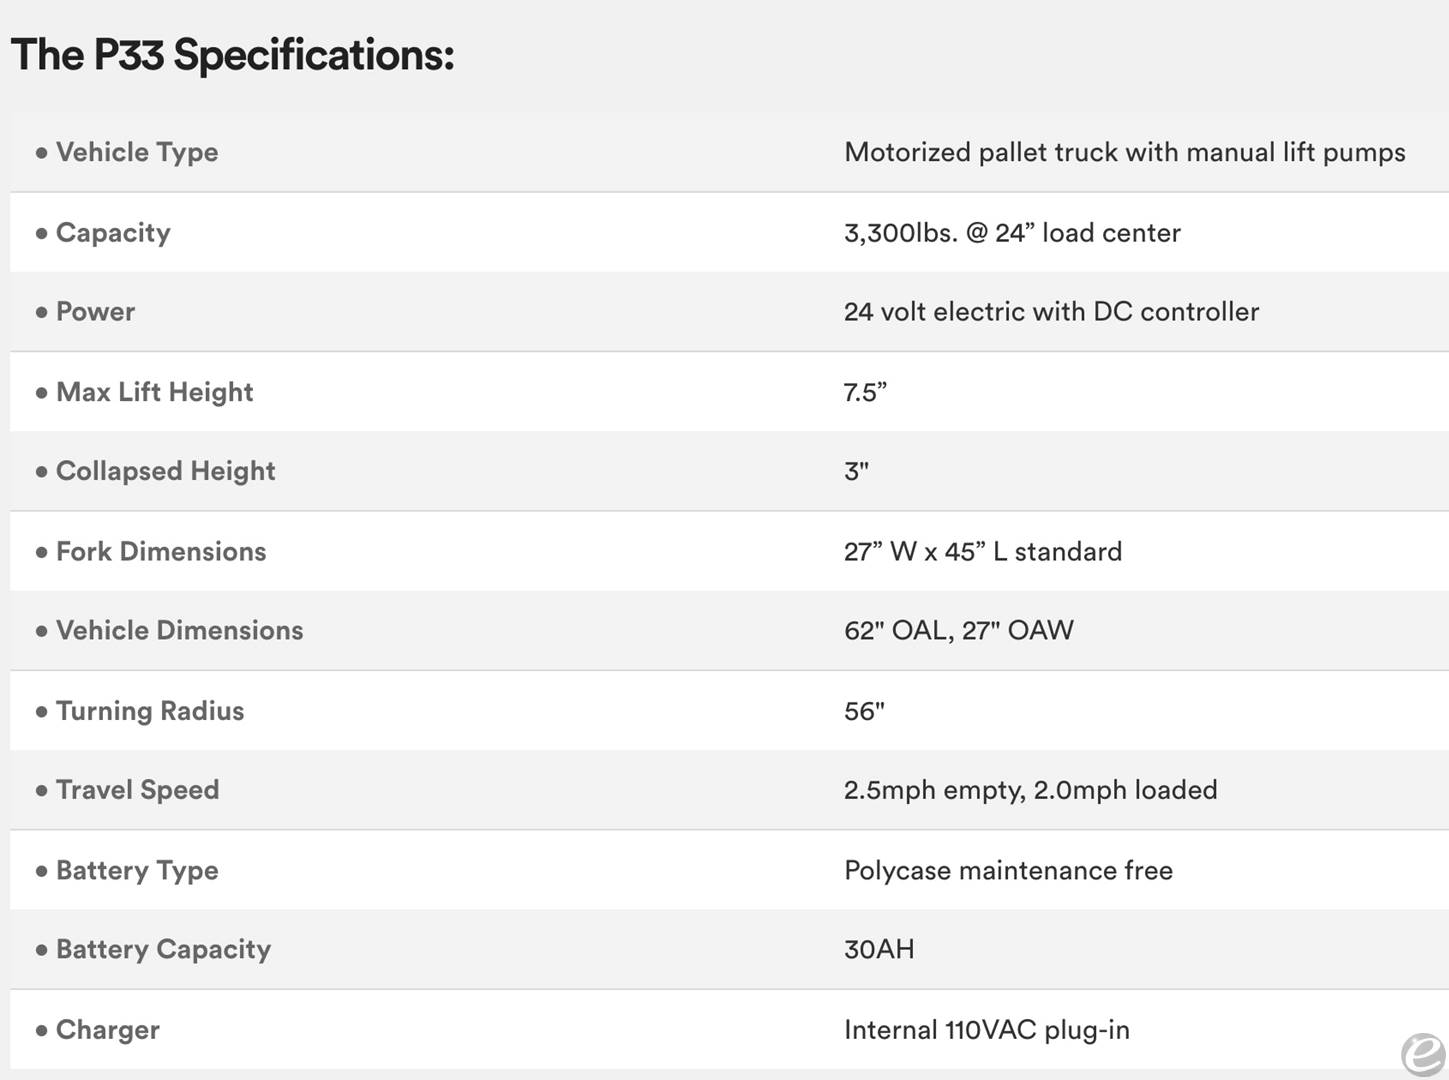Click the Battery Capacity label
This screenshot has width=1449, height=1080.
pos(163,949)
